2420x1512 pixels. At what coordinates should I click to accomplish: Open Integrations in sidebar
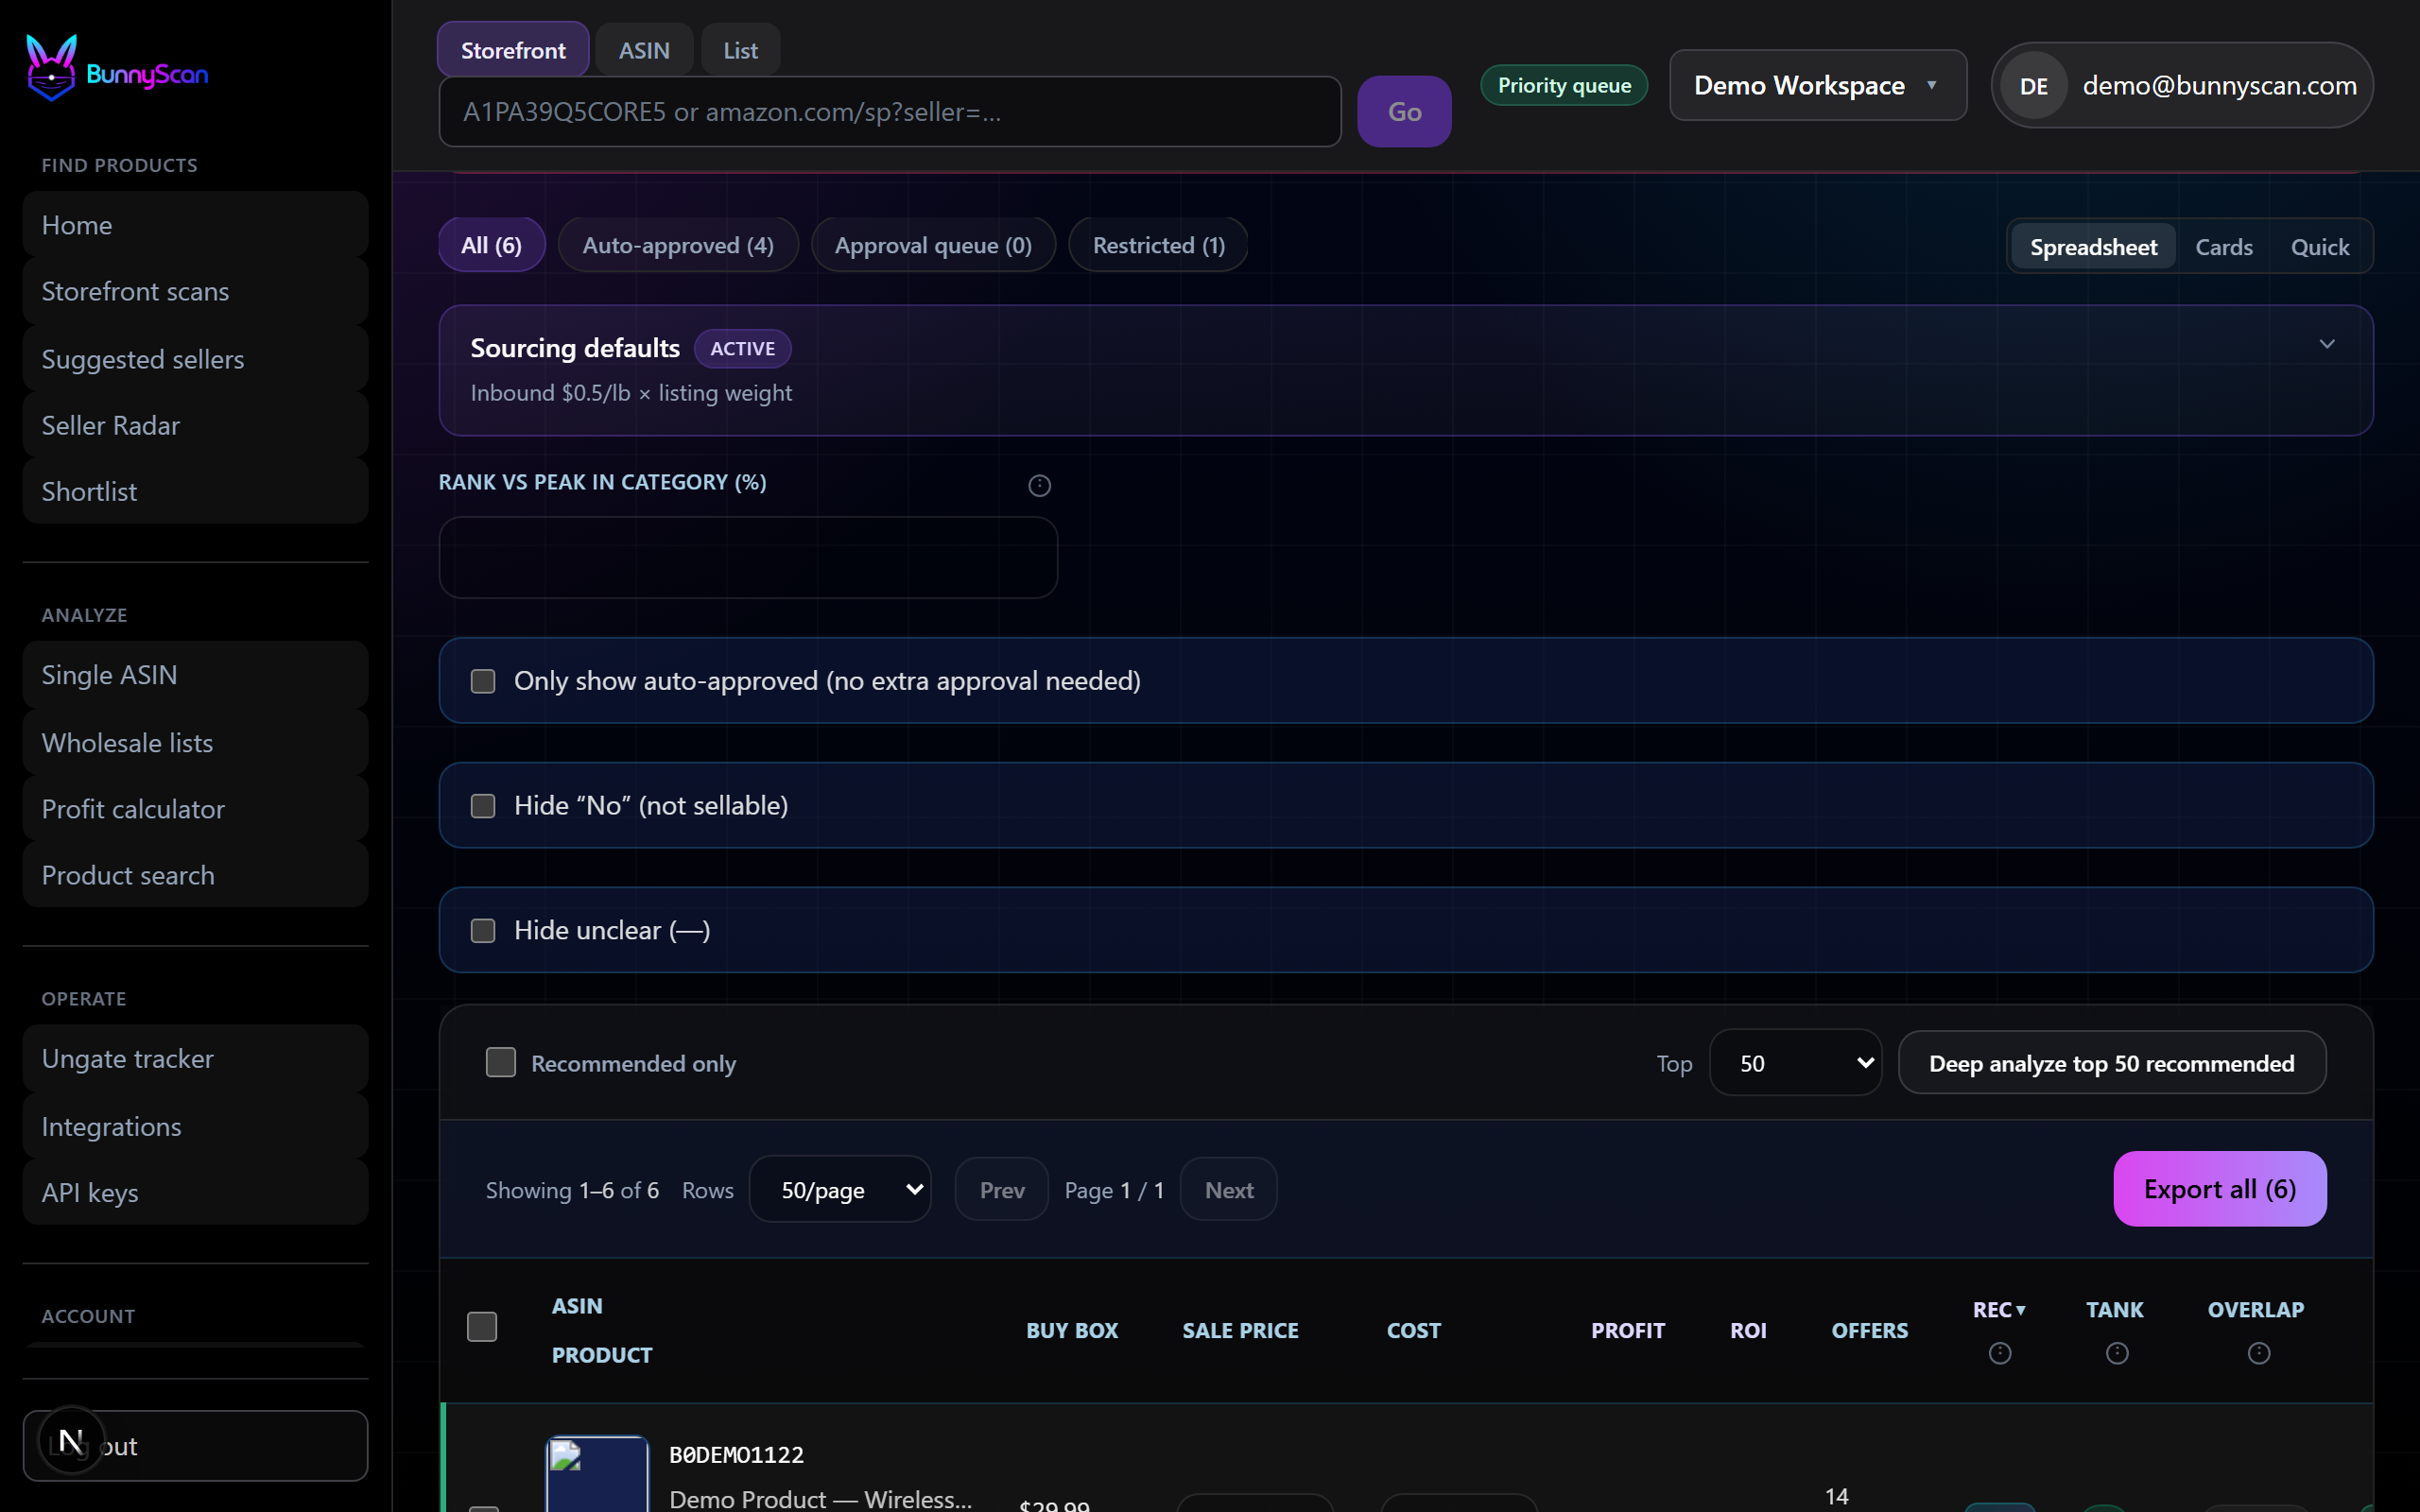click(195, 1126)
